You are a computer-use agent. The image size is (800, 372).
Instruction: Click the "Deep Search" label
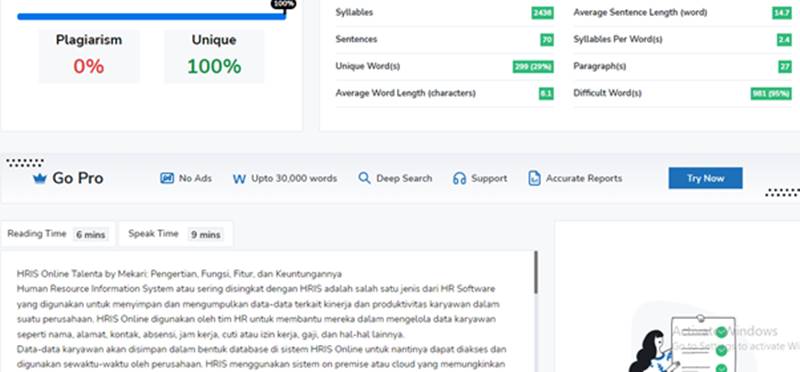(404, 179)
